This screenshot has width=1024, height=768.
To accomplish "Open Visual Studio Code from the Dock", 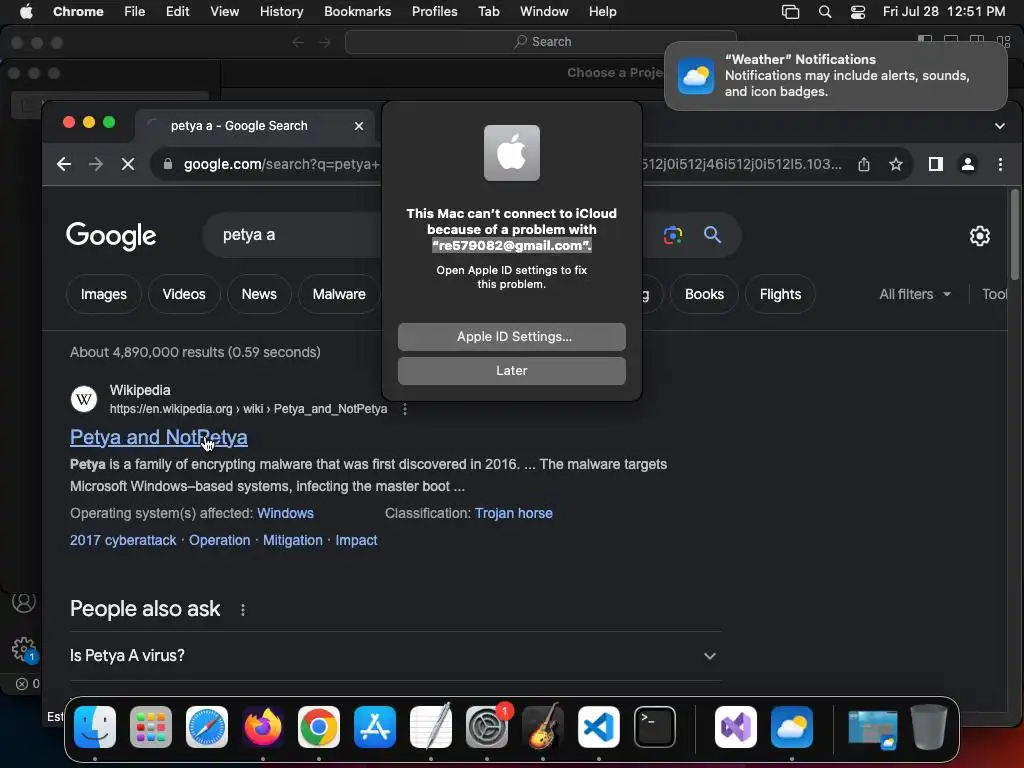I will click(x=599, y=727).
